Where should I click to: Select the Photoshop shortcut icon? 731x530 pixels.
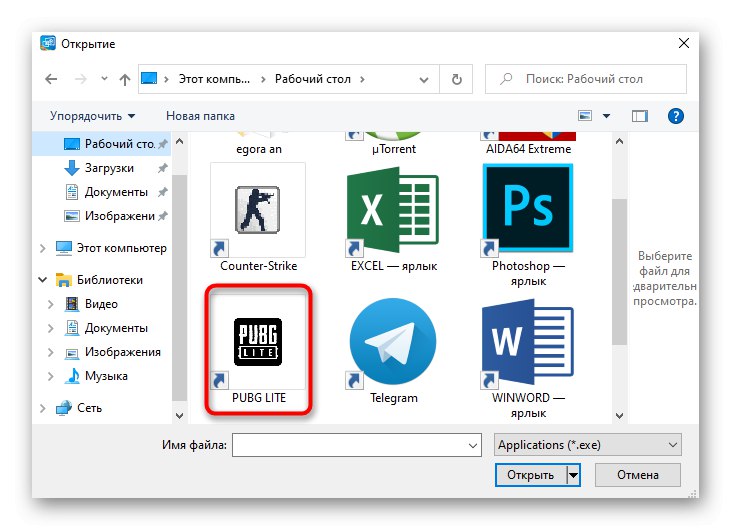tap(528, 210)
